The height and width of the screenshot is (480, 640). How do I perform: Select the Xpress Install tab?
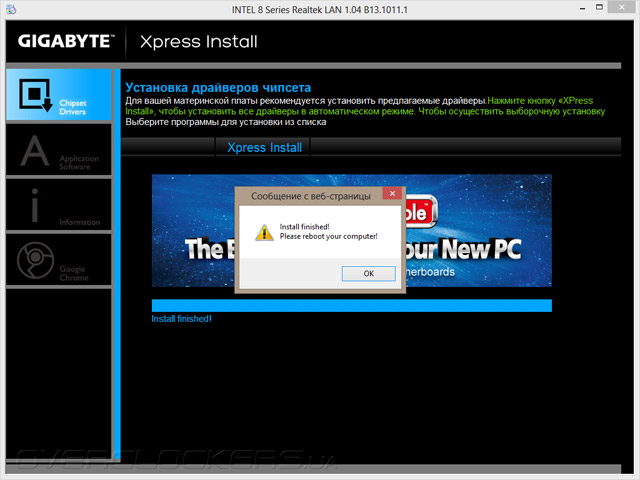(x=264, y=147)
